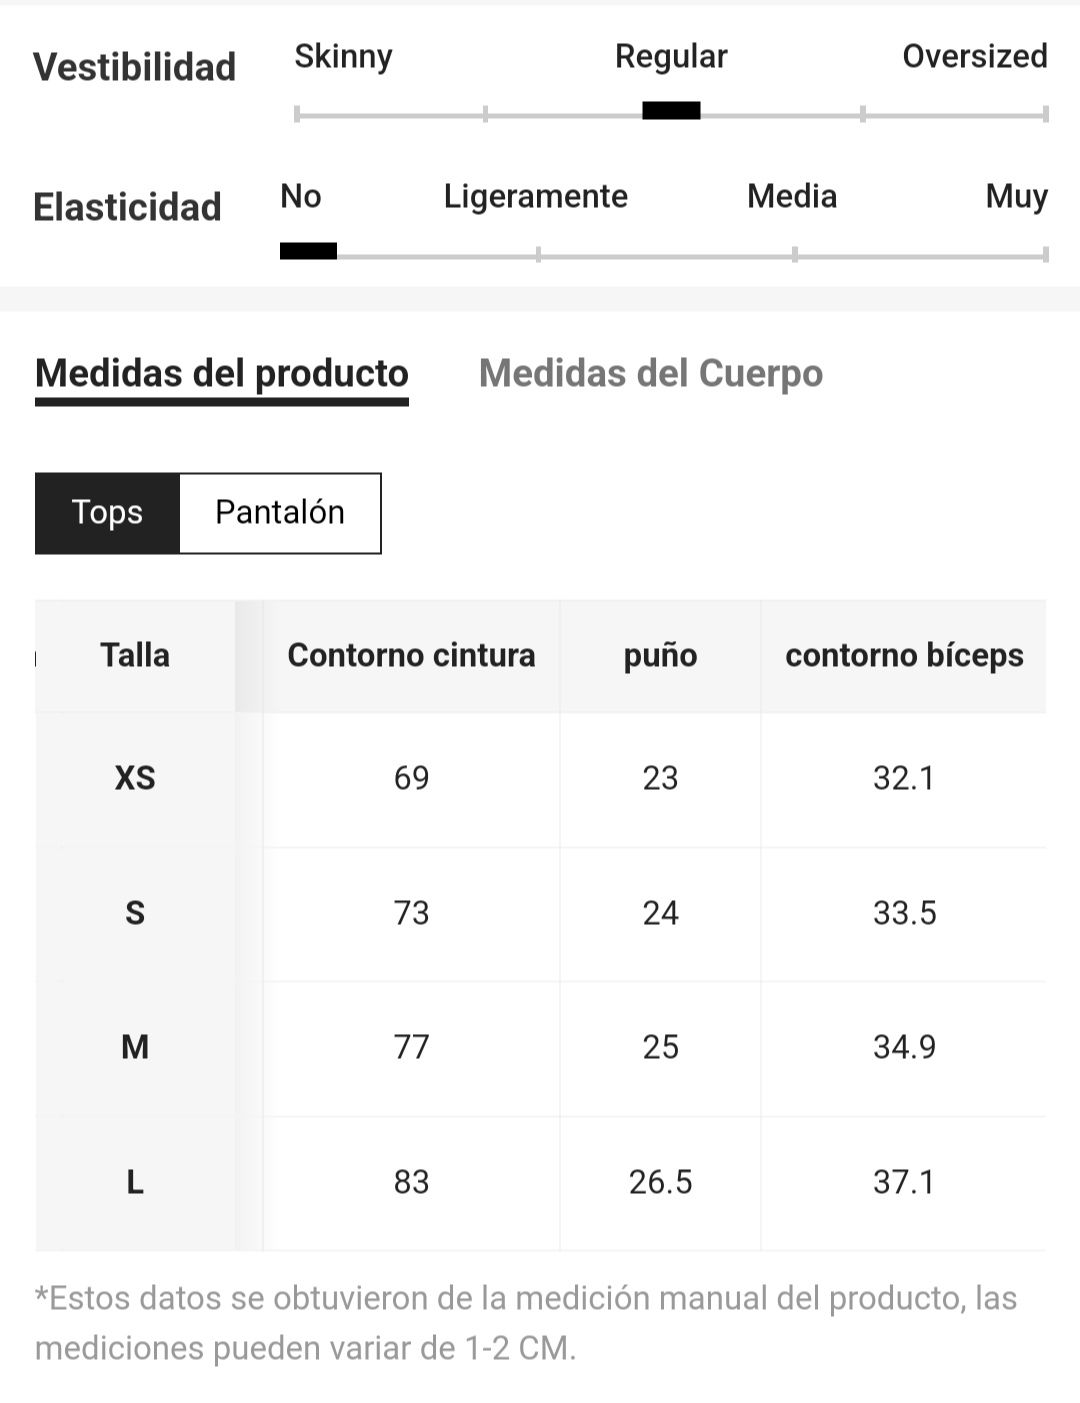Viewport: 1080px width, 1403px height.
Task: Click the Oversized fit label
Action: pyautogui.click(x=975, y=56)
